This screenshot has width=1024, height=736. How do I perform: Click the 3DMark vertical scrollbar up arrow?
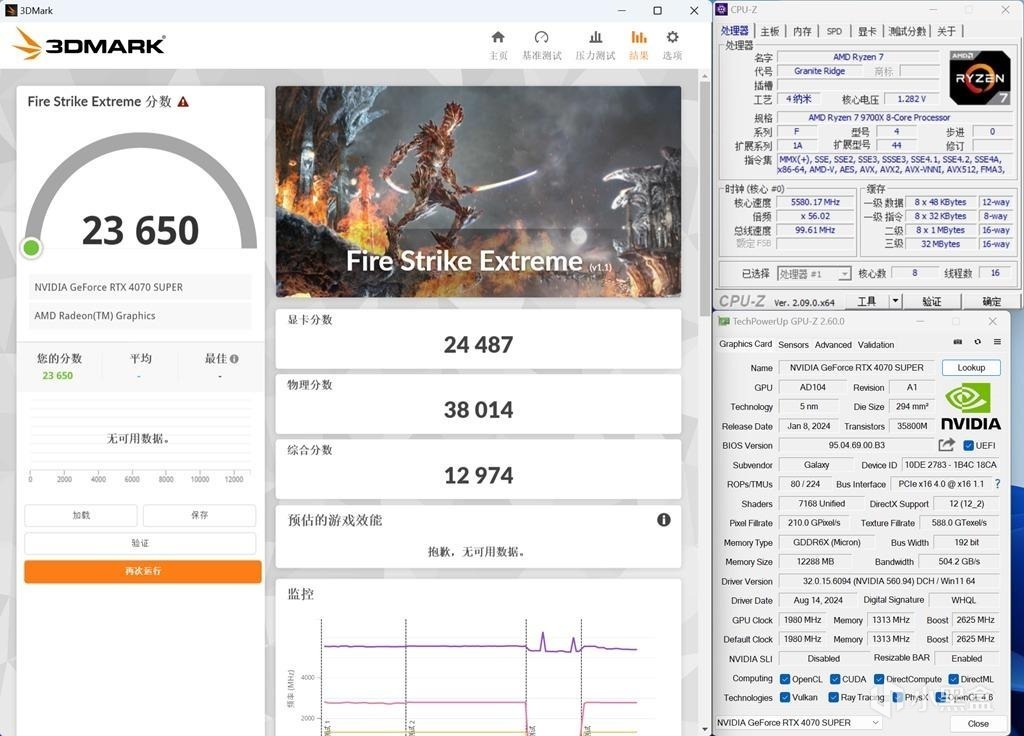click(x=704, y=76)
